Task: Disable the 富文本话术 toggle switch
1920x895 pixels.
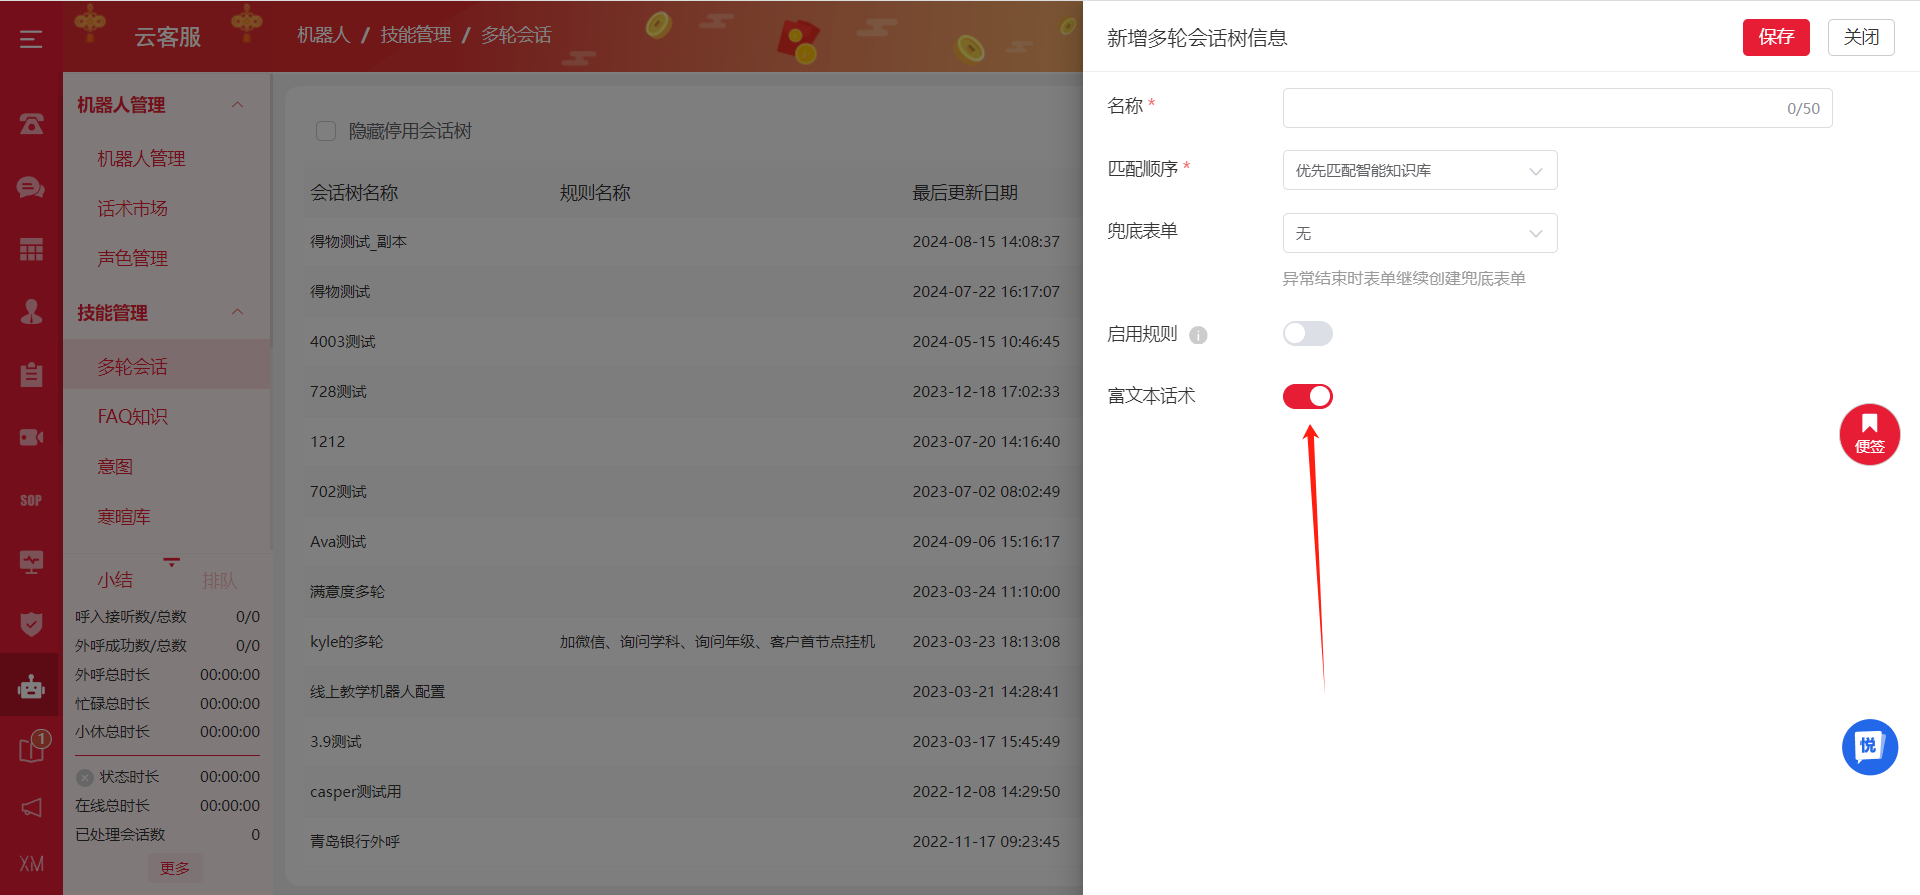Action: [1307, 397]
